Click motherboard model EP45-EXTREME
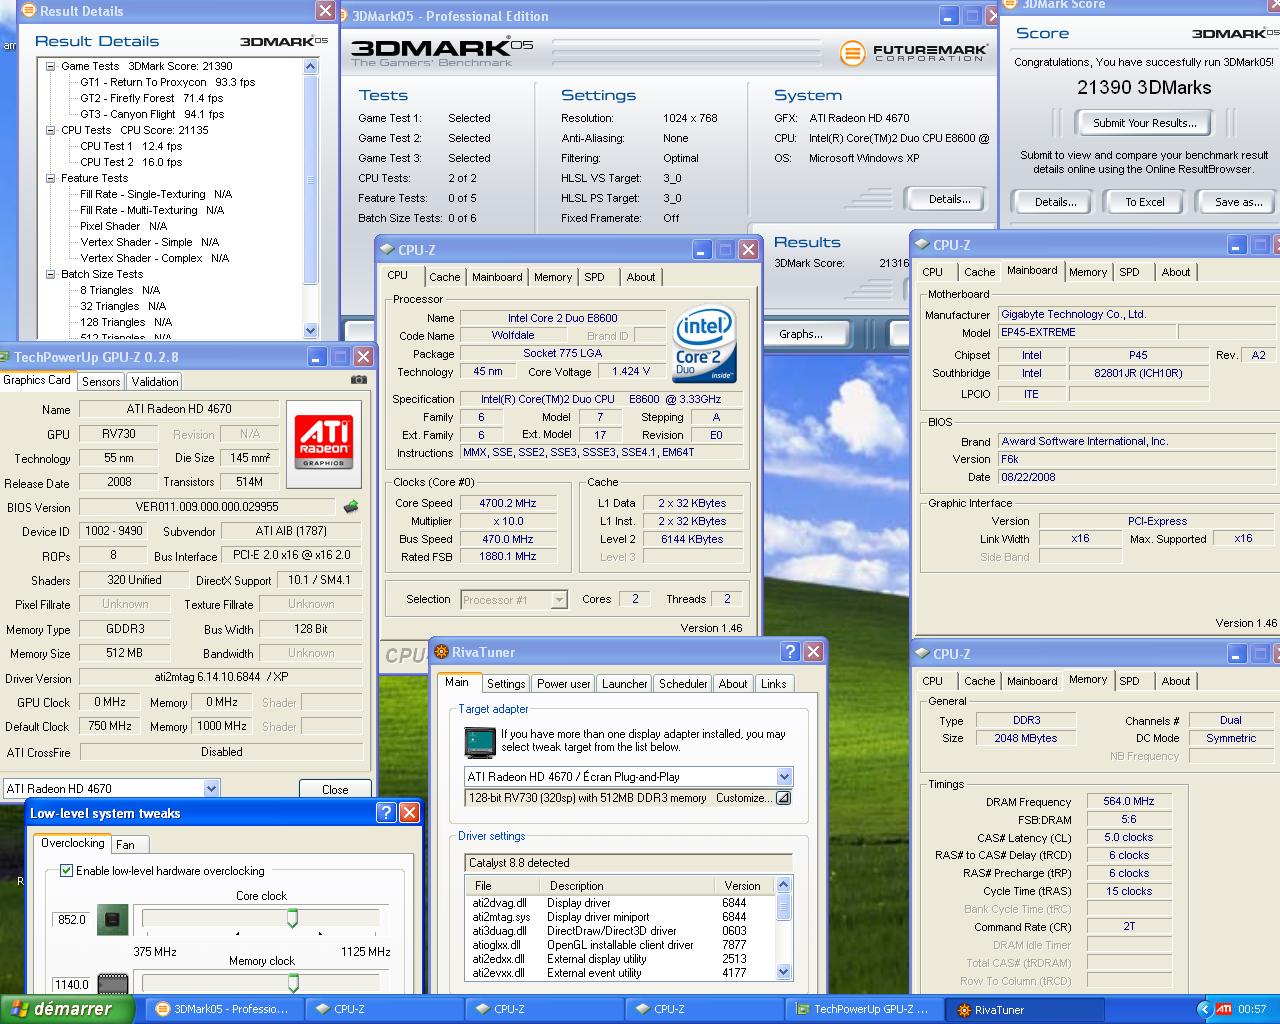The image size is (1280, 1024). pyautogui.click(x=1087, y=332)
